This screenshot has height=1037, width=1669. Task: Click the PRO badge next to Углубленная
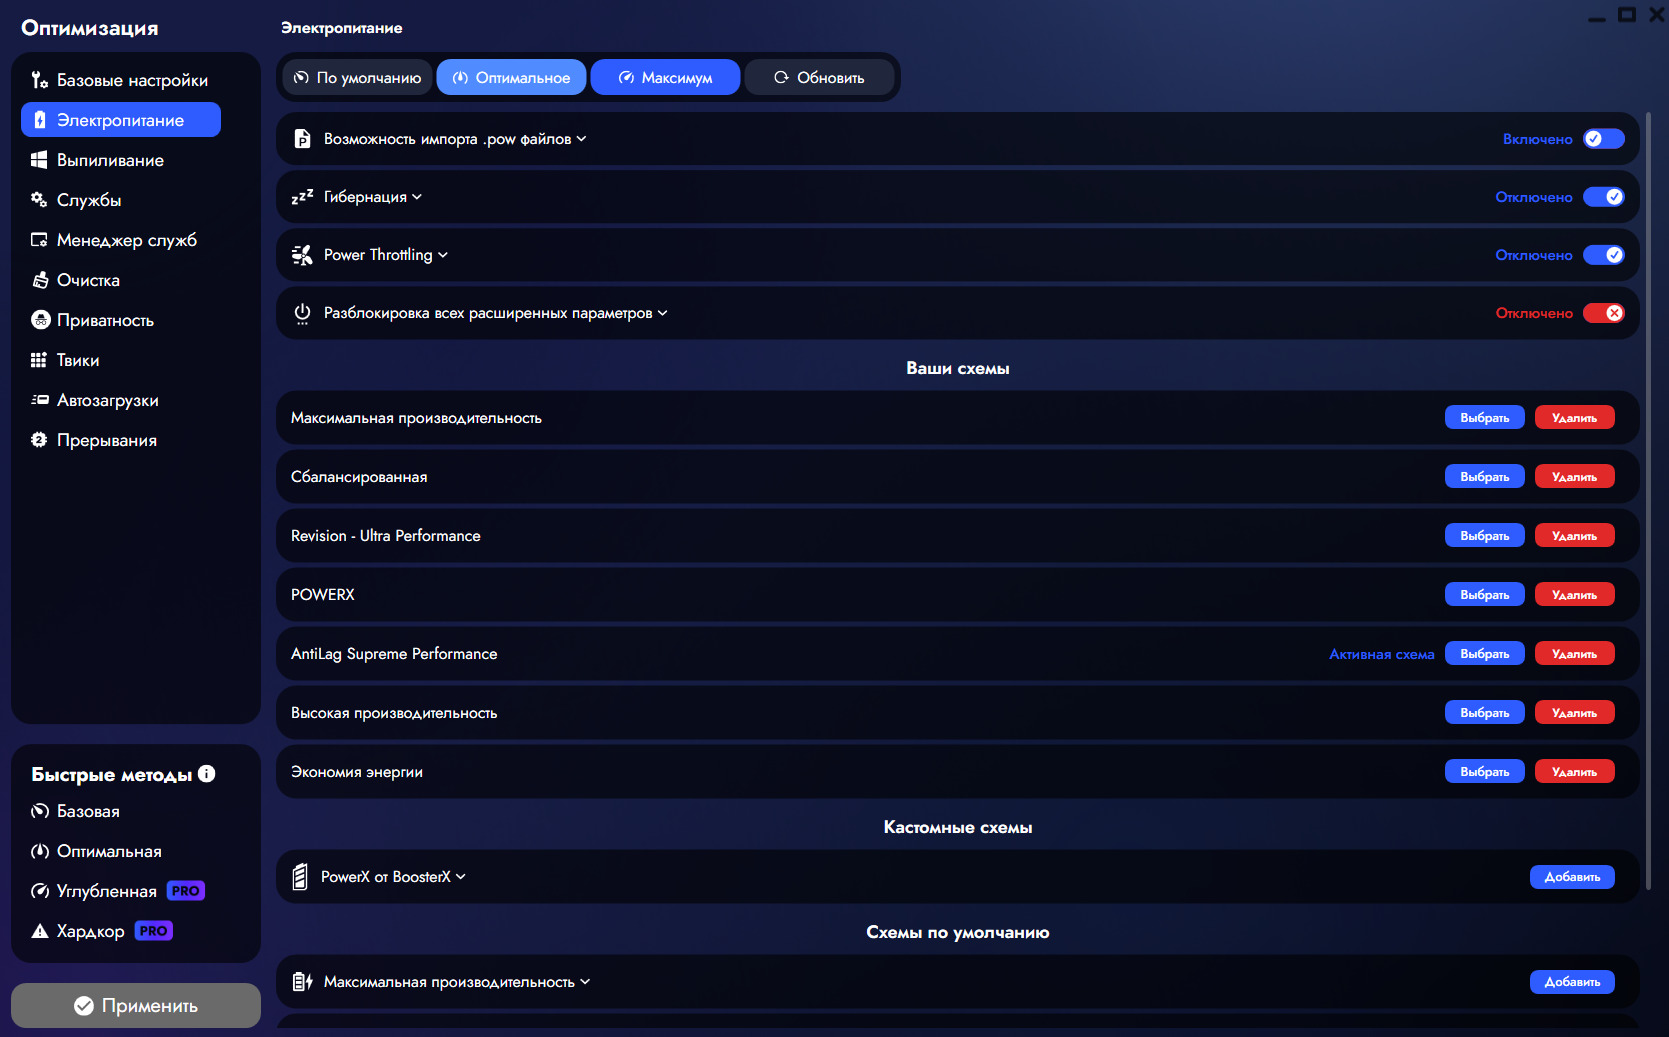point(186,891)
